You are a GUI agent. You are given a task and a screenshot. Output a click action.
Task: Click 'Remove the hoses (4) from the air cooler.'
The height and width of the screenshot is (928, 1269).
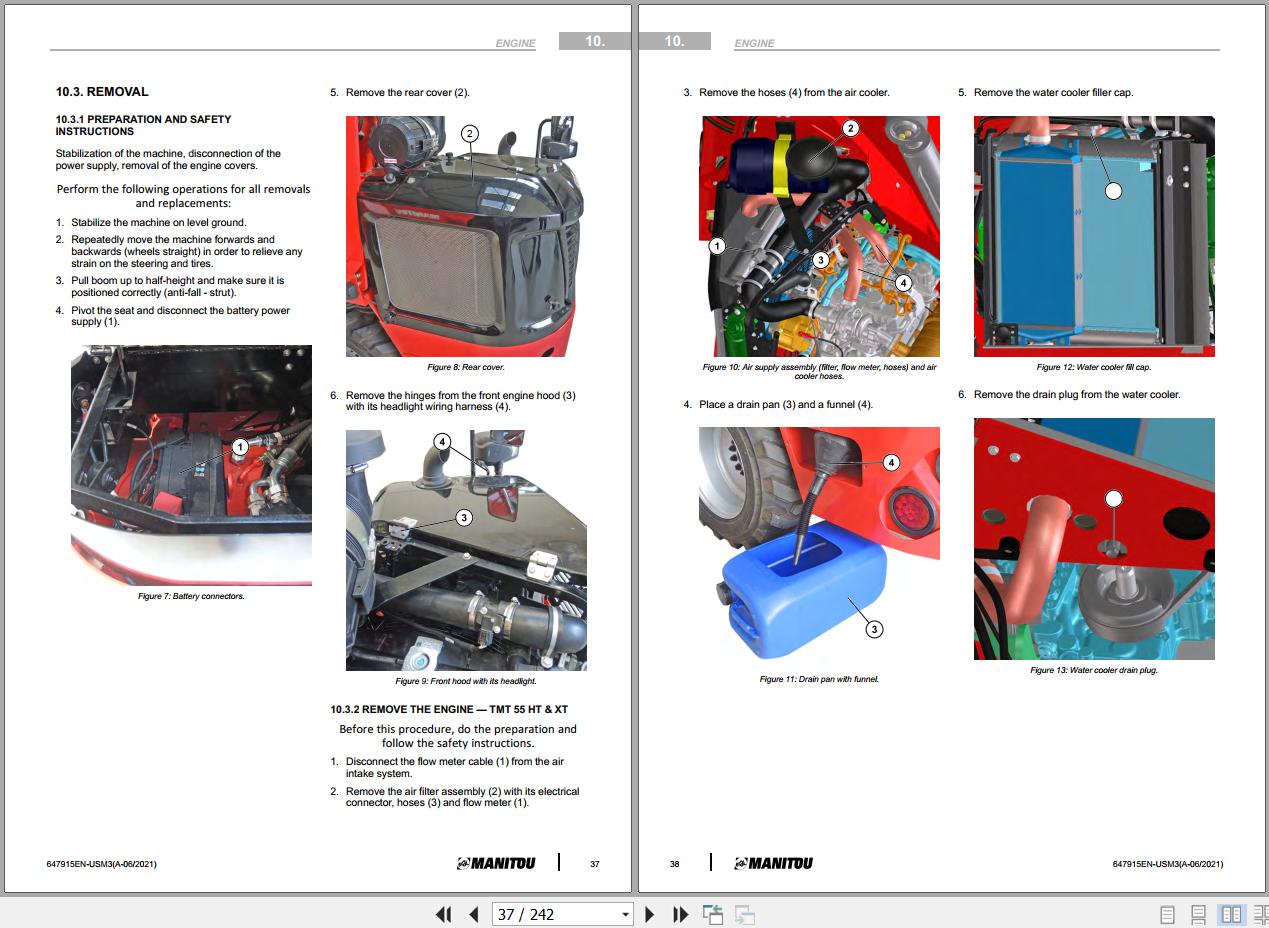pos(794,92)
